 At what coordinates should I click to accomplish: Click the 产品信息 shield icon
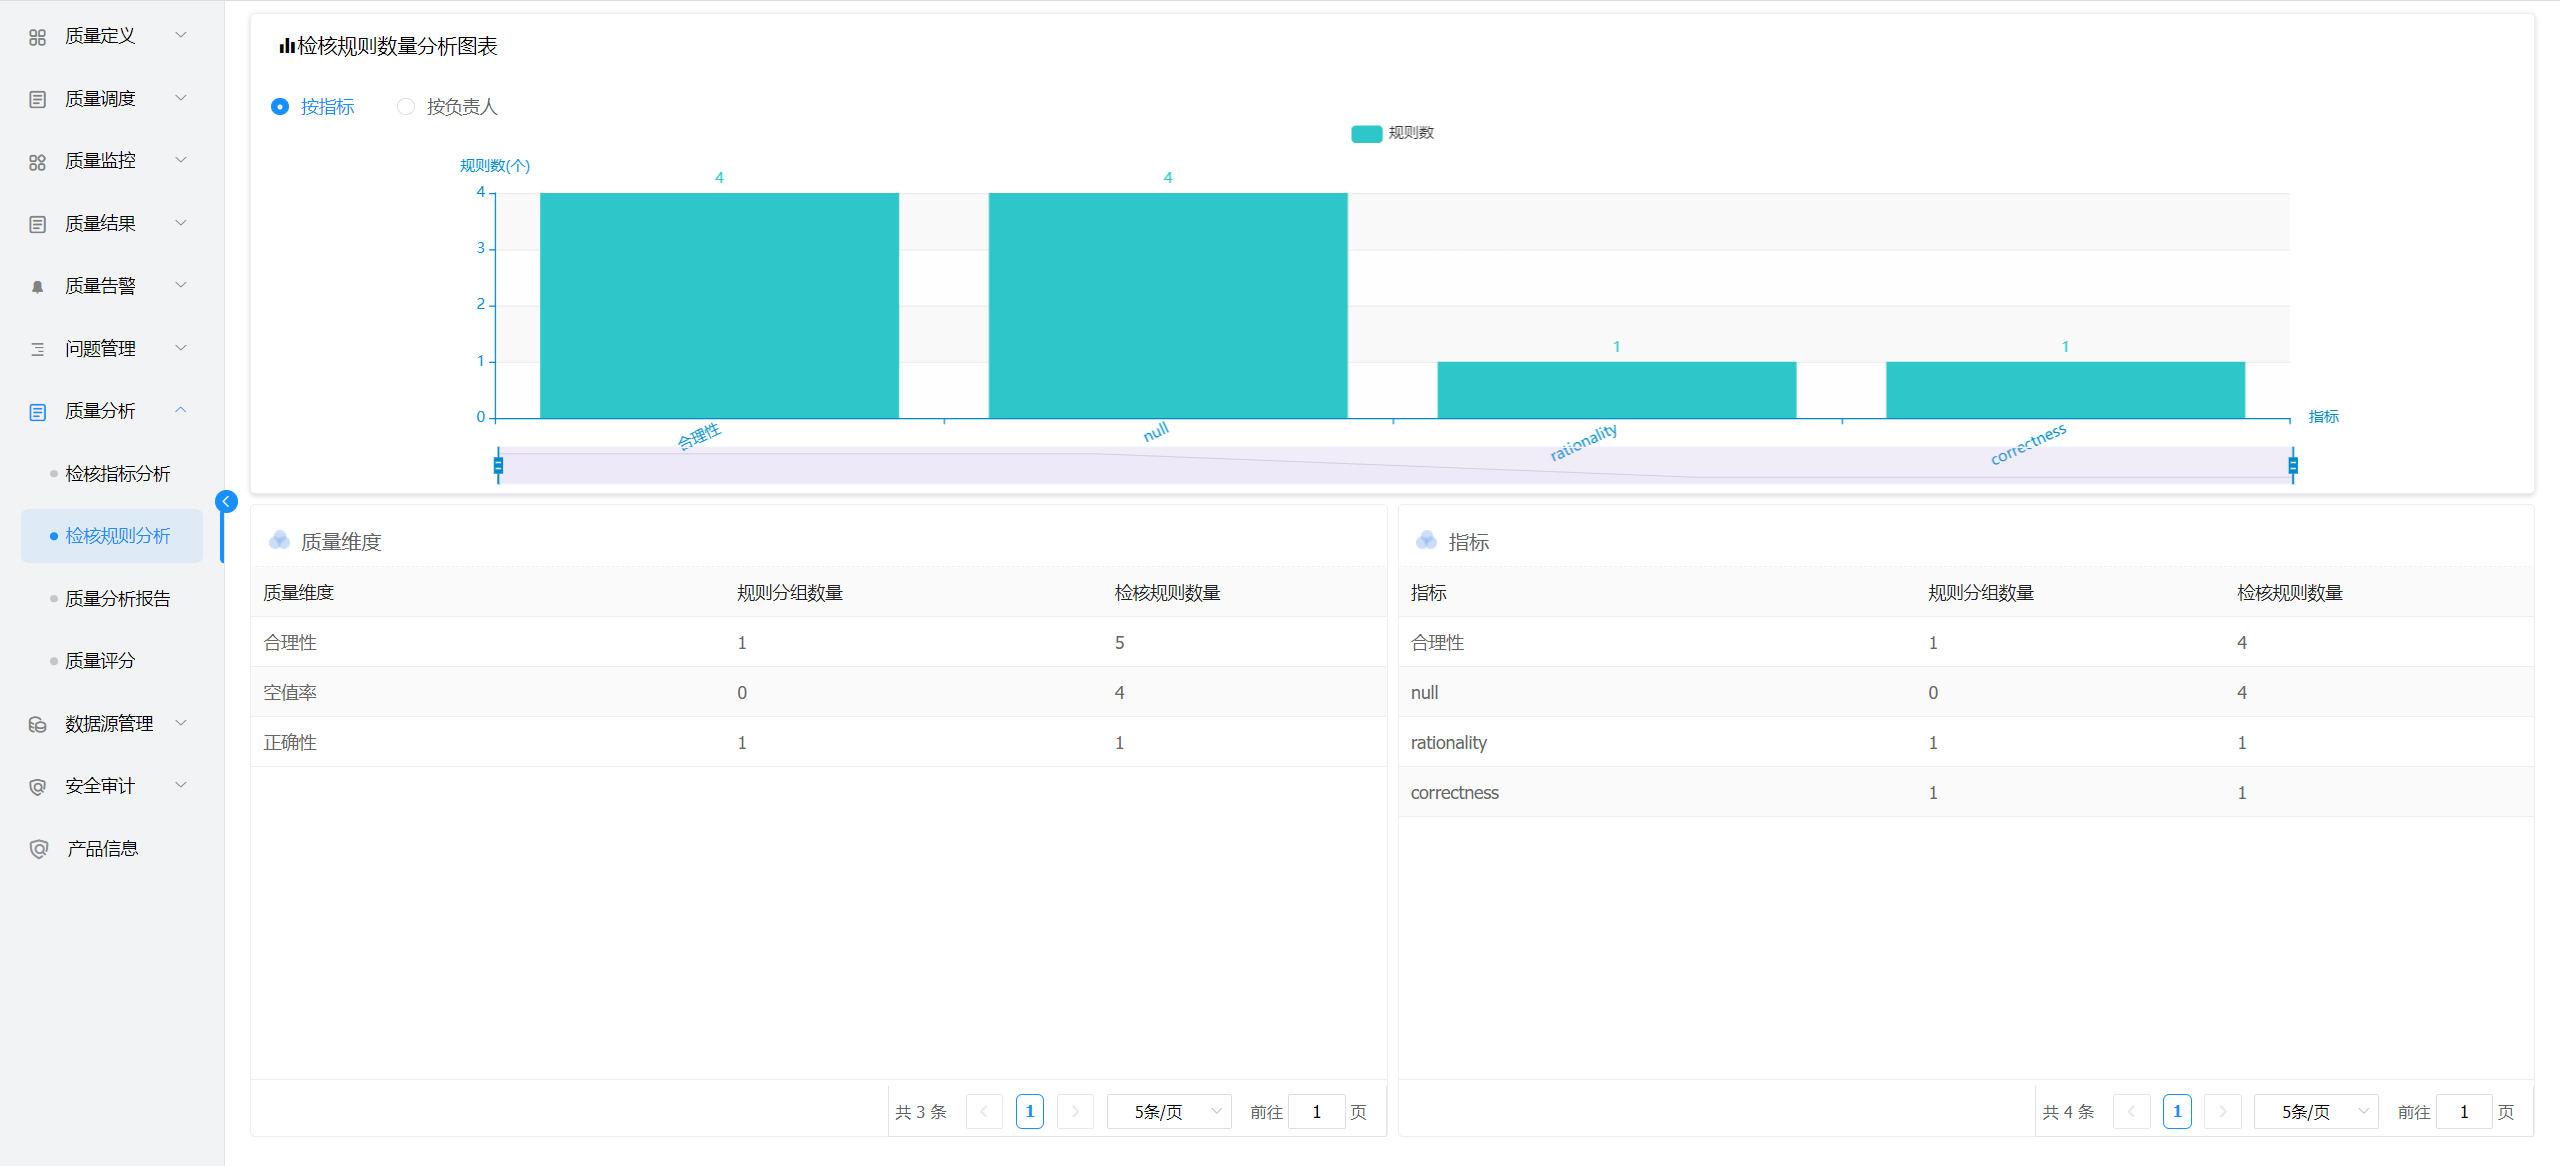pyautogui.click(x=38, y=849)
